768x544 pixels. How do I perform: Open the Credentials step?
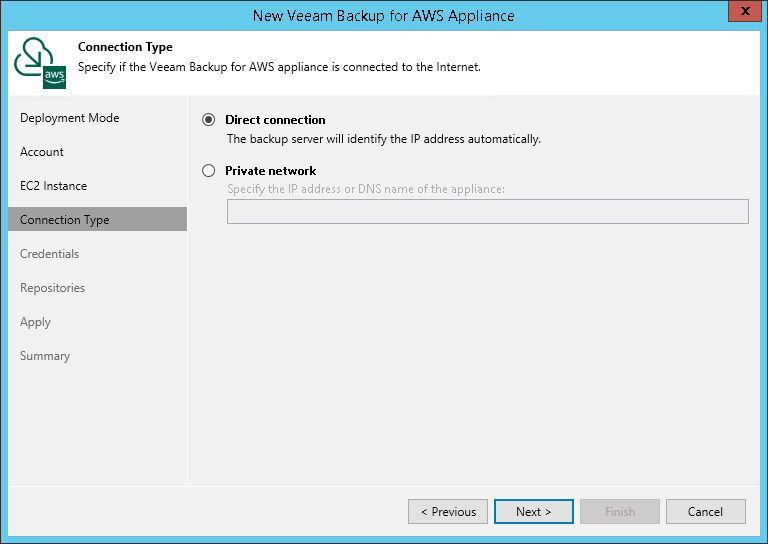49,254
